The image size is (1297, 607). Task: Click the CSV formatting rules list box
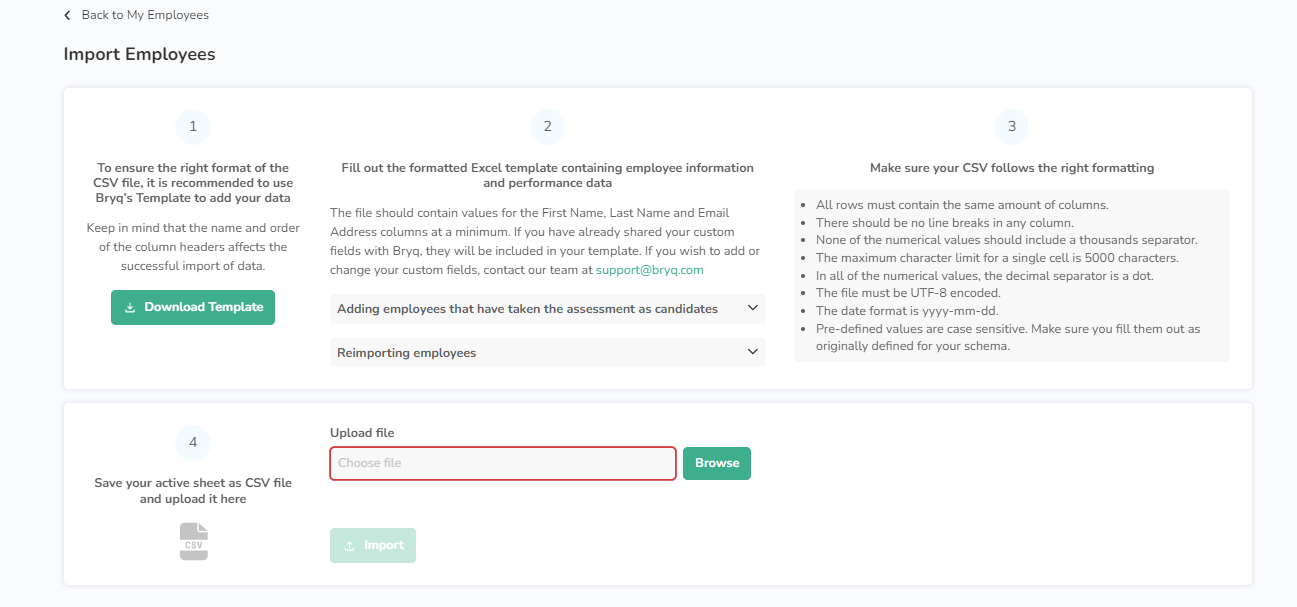tap(1011, 275)
